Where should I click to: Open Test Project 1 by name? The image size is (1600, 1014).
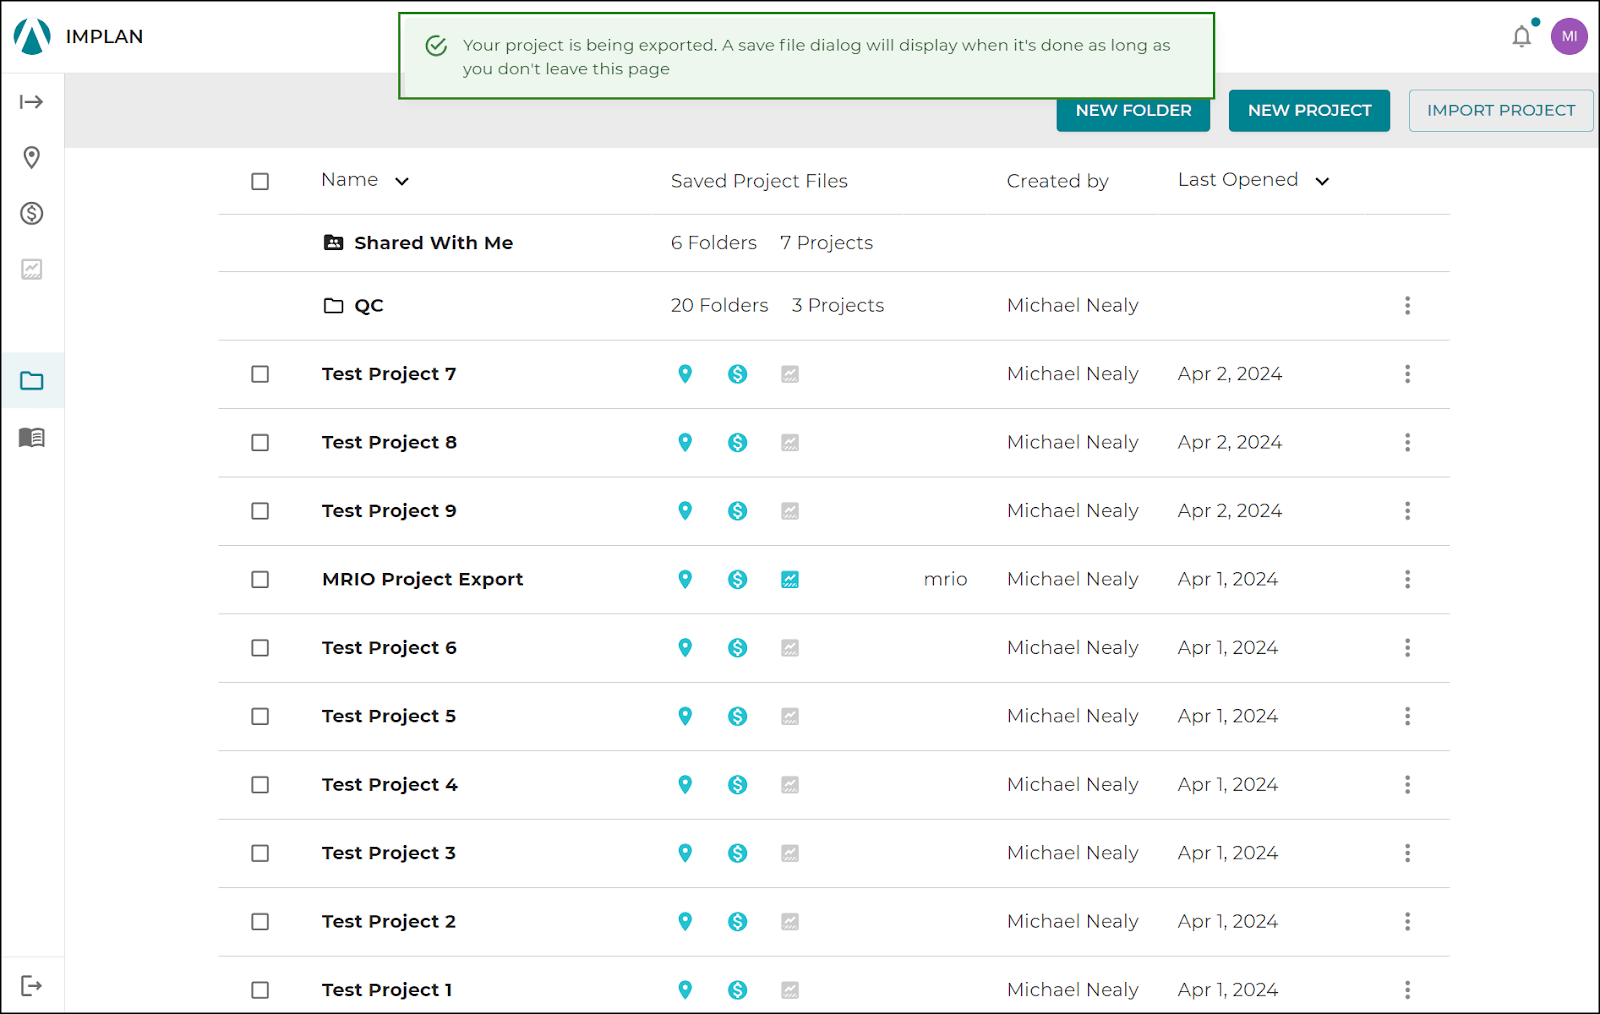point(387,990)
